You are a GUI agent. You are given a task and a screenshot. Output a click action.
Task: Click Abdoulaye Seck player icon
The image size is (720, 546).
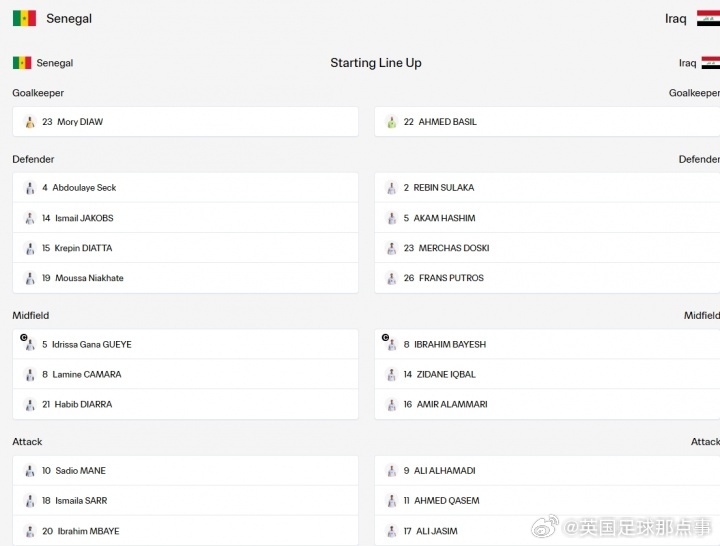30,188
